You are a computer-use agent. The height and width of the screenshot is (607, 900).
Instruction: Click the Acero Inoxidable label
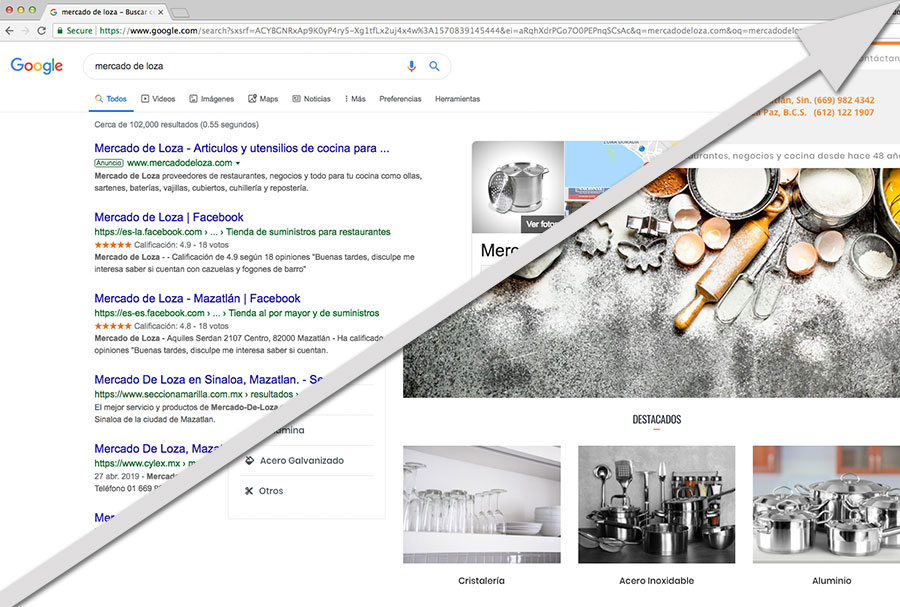pyautogui.click(x=657, y=581)
